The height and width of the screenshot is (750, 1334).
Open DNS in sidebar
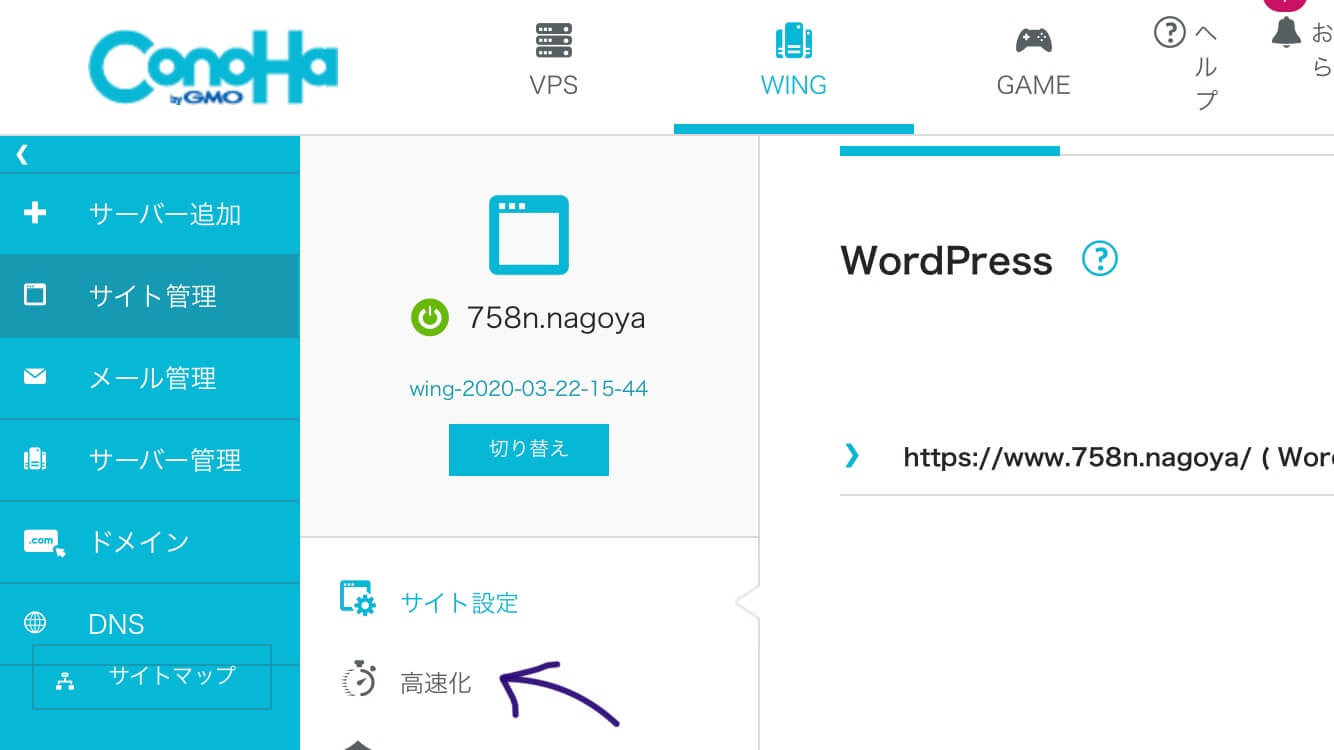point(150,624)
